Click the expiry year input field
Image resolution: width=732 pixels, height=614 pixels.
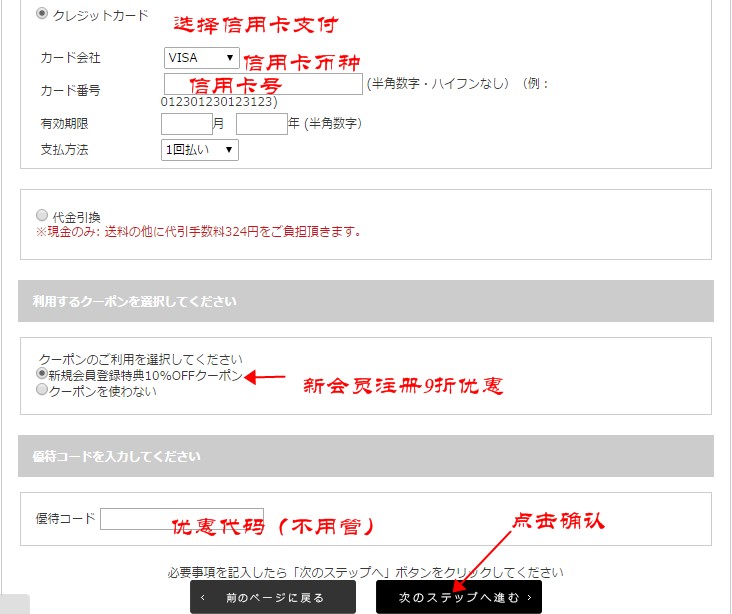click(261, 123)
